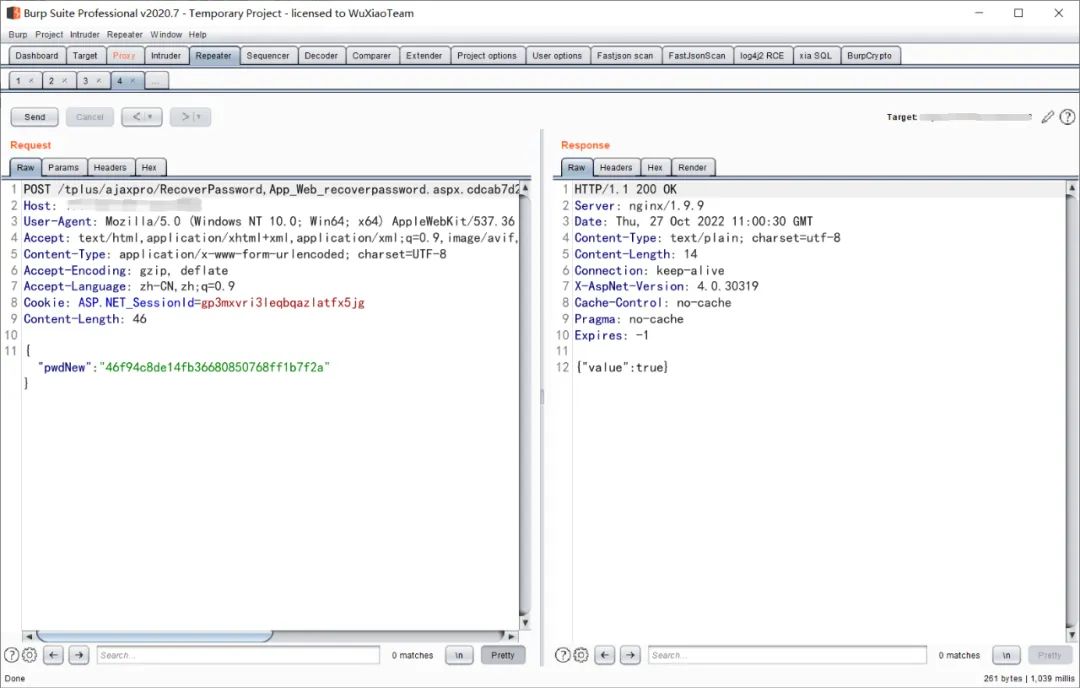The width and height of the screenshot is (1080, 688).
Task: Switch to the Decoder tab
Action: coord(322,56)
